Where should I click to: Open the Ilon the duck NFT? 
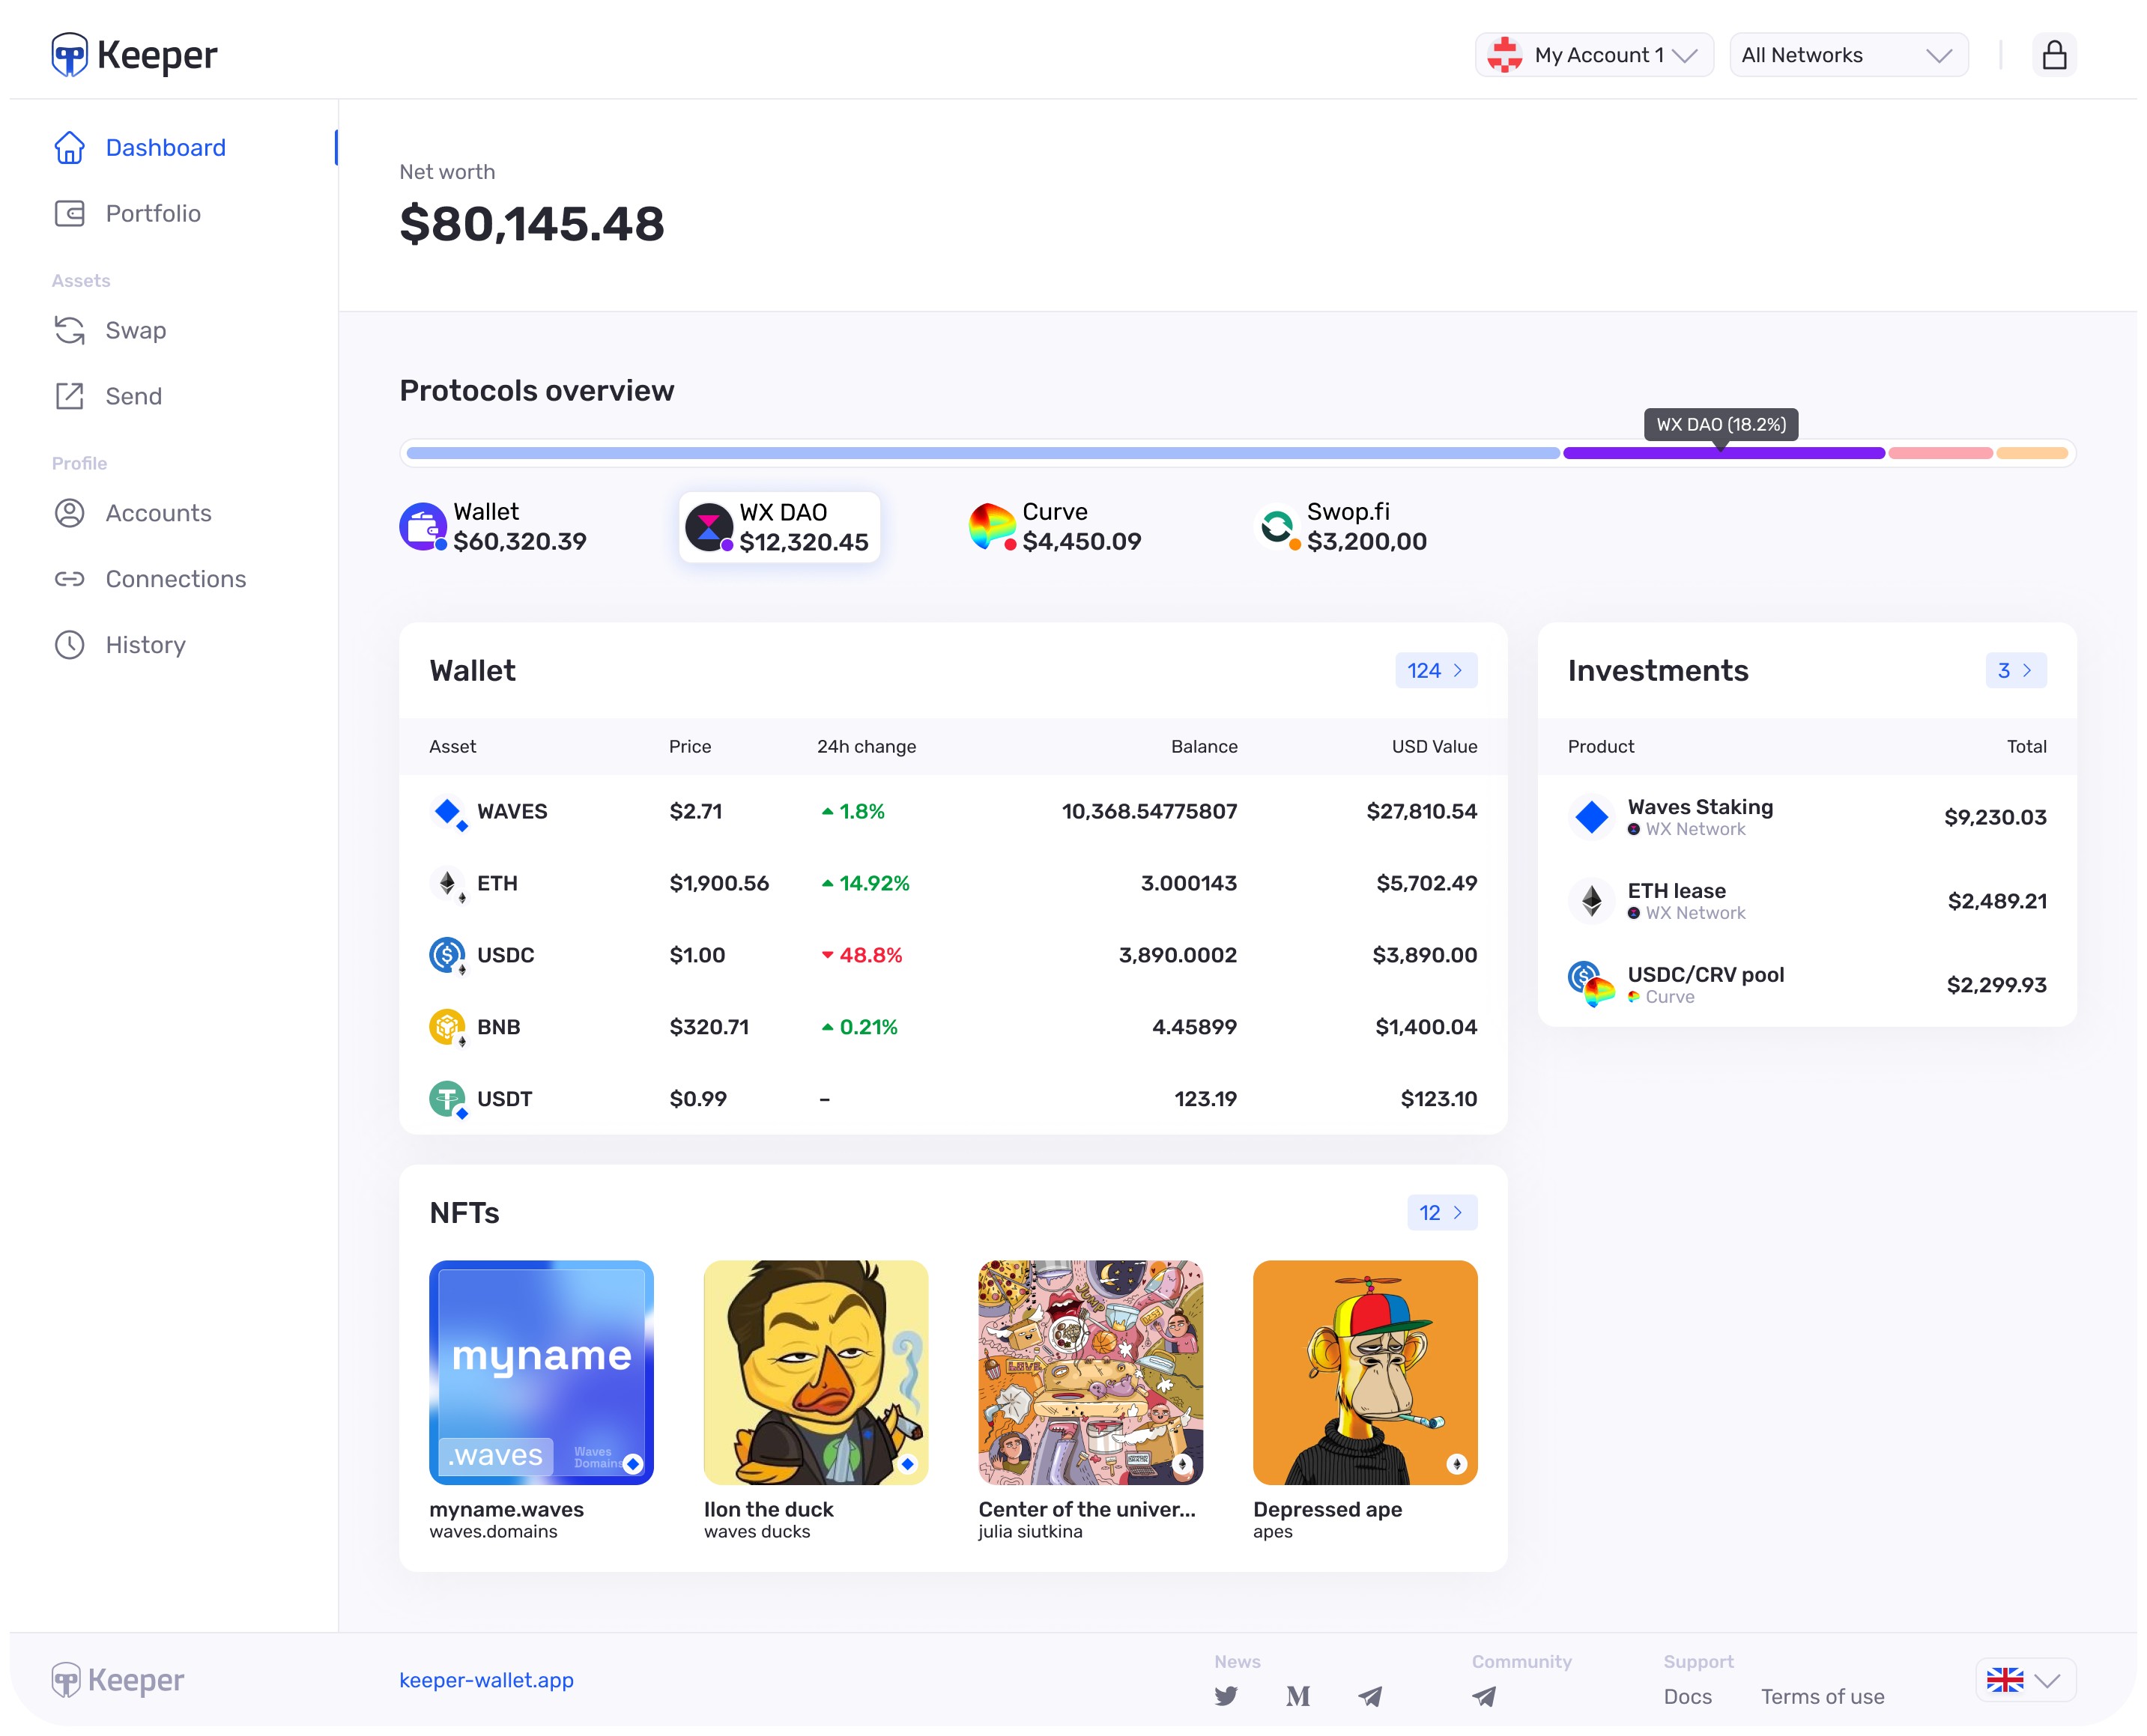click(x=815, y=1372)
